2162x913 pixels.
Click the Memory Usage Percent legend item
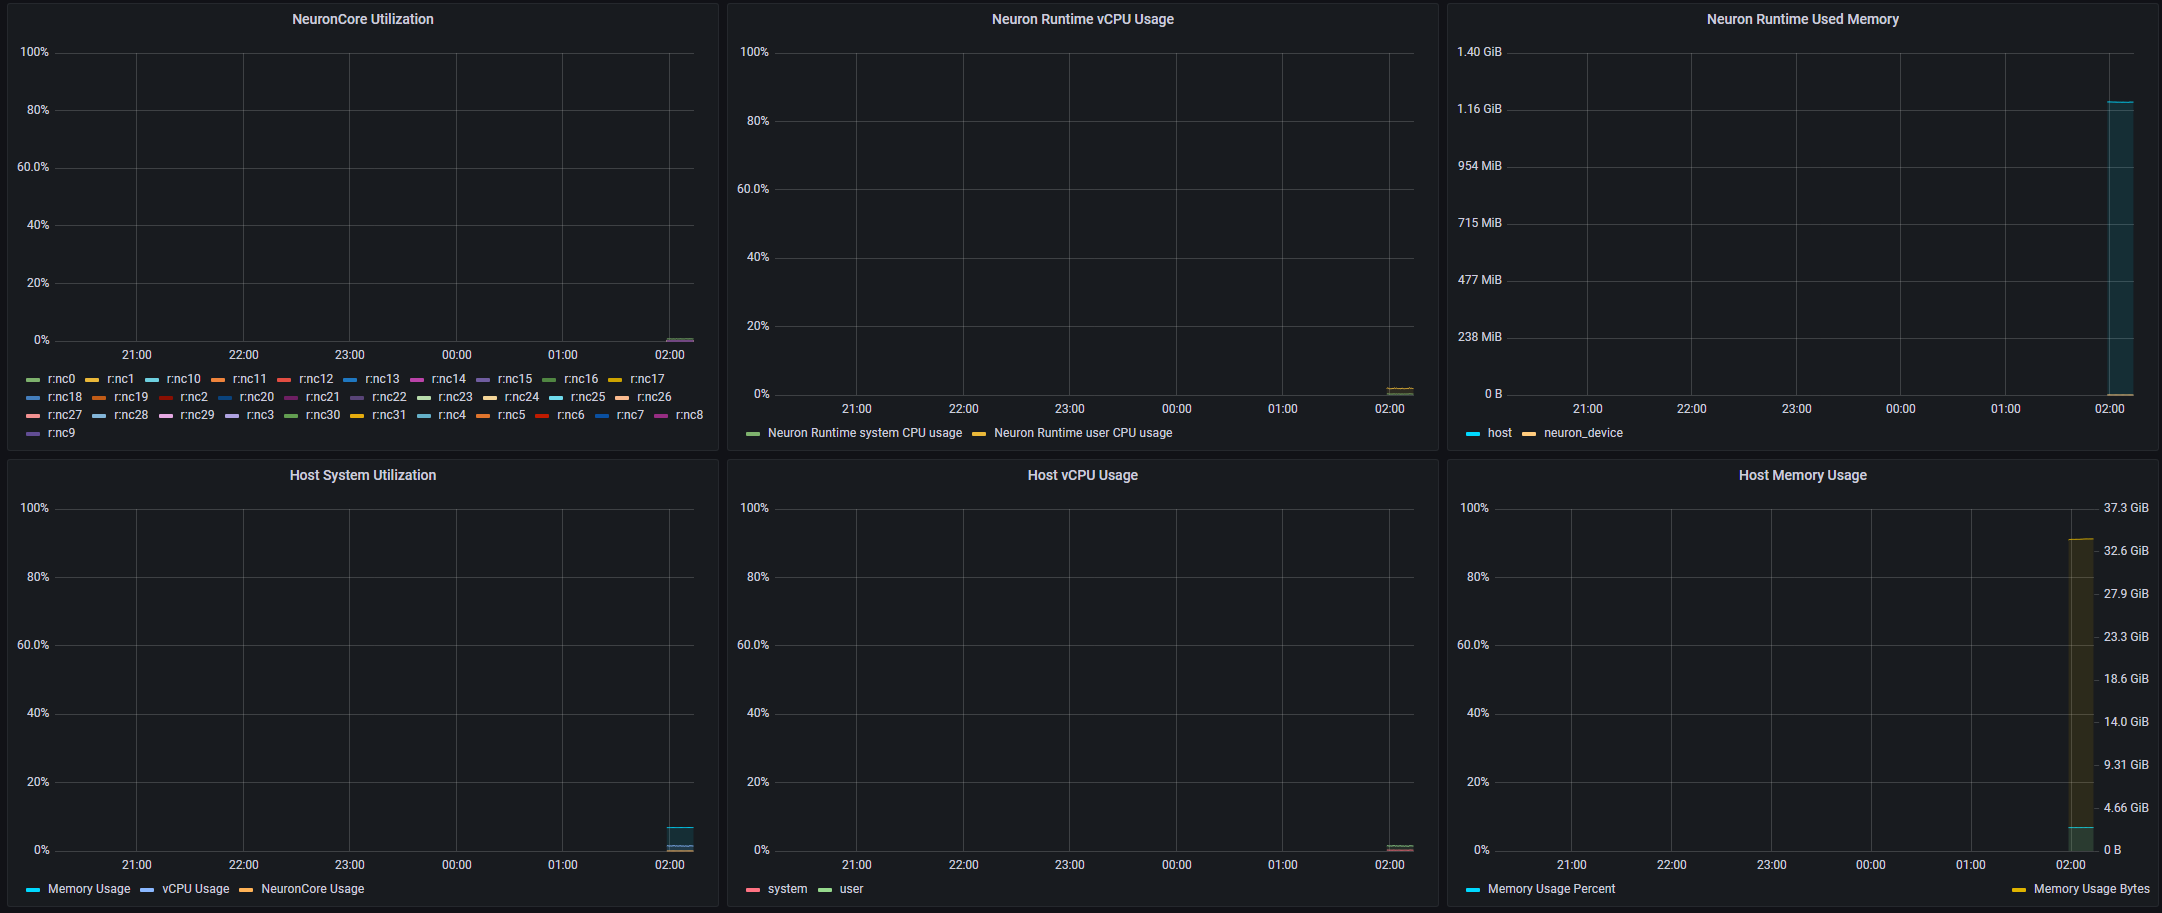[x=1551, y=889]
